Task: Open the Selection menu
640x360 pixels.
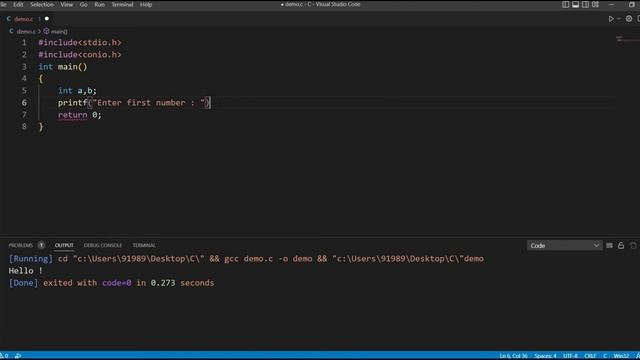Action: tap(42, 4)
